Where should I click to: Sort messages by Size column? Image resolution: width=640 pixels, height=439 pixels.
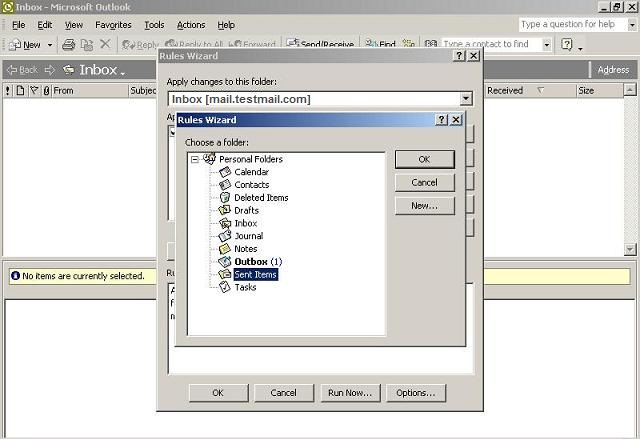(600, 91)
